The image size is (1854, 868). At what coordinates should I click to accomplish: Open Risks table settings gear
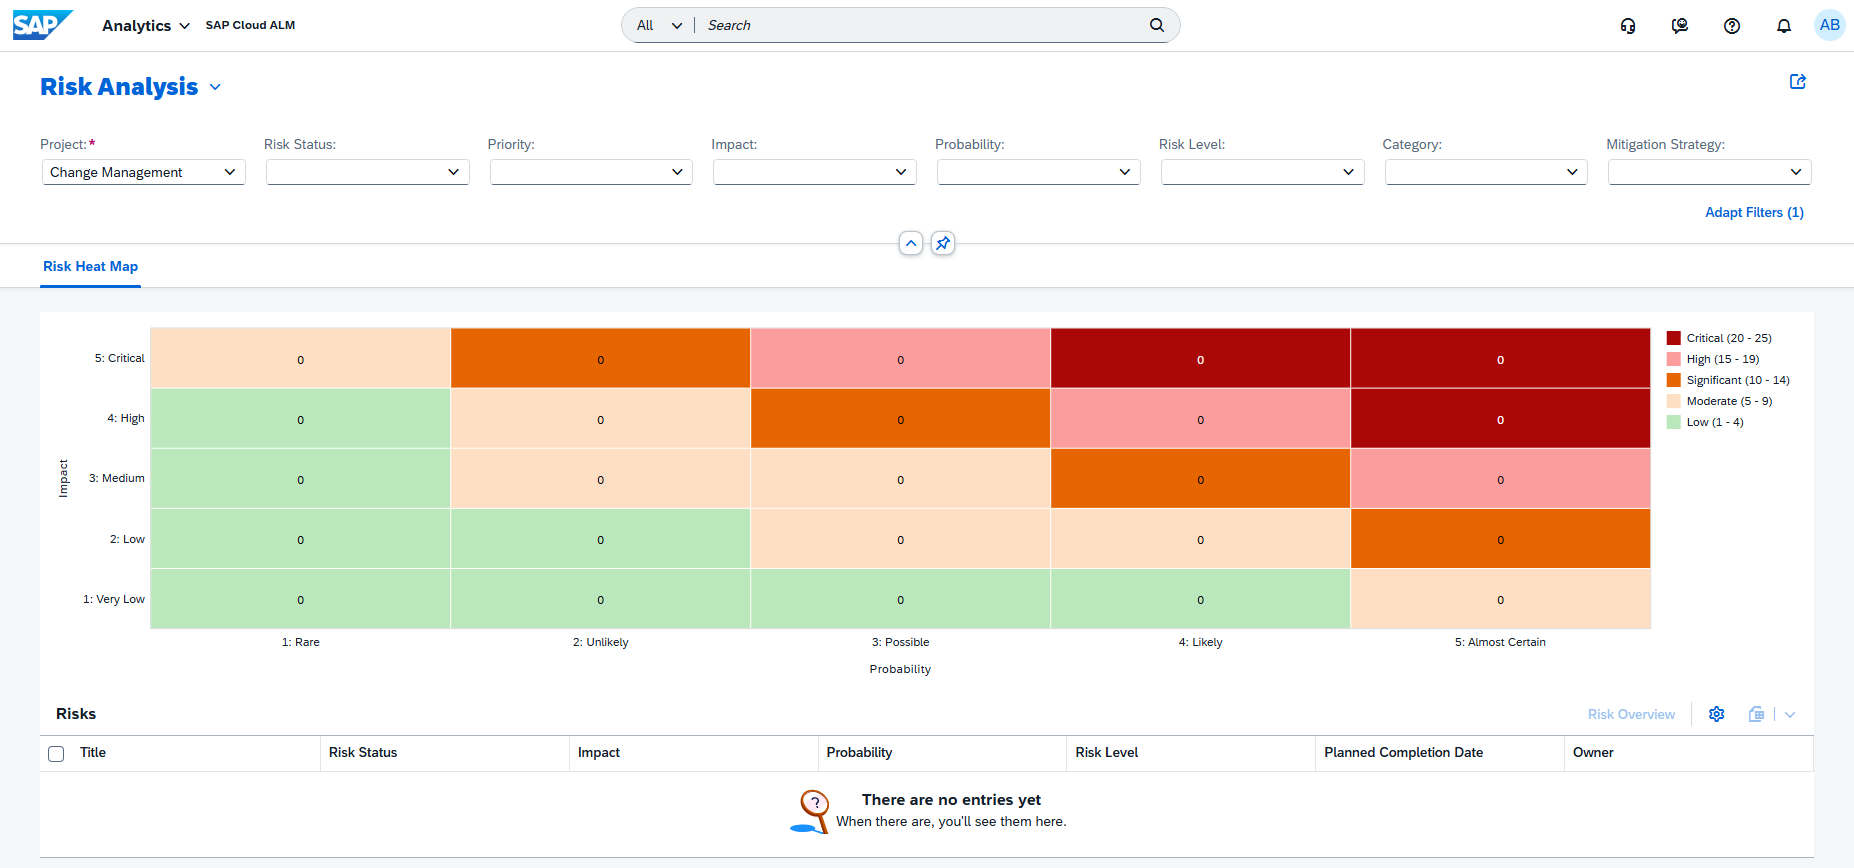pos(1717,714)
